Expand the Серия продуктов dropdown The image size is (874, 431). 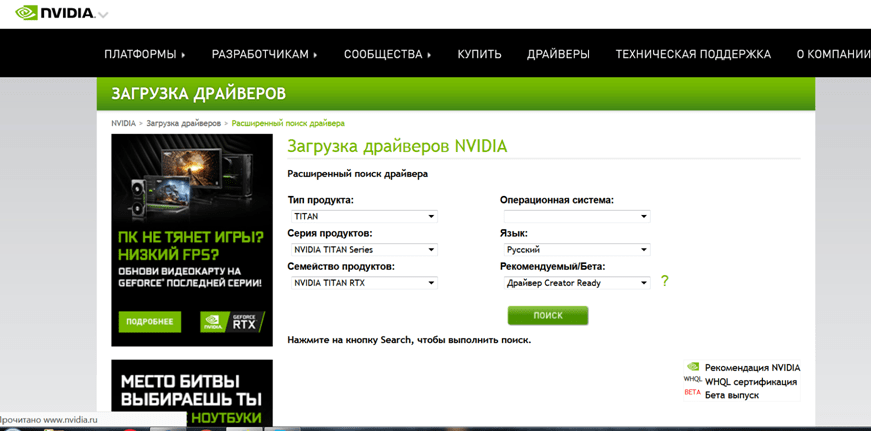[363, 250]
